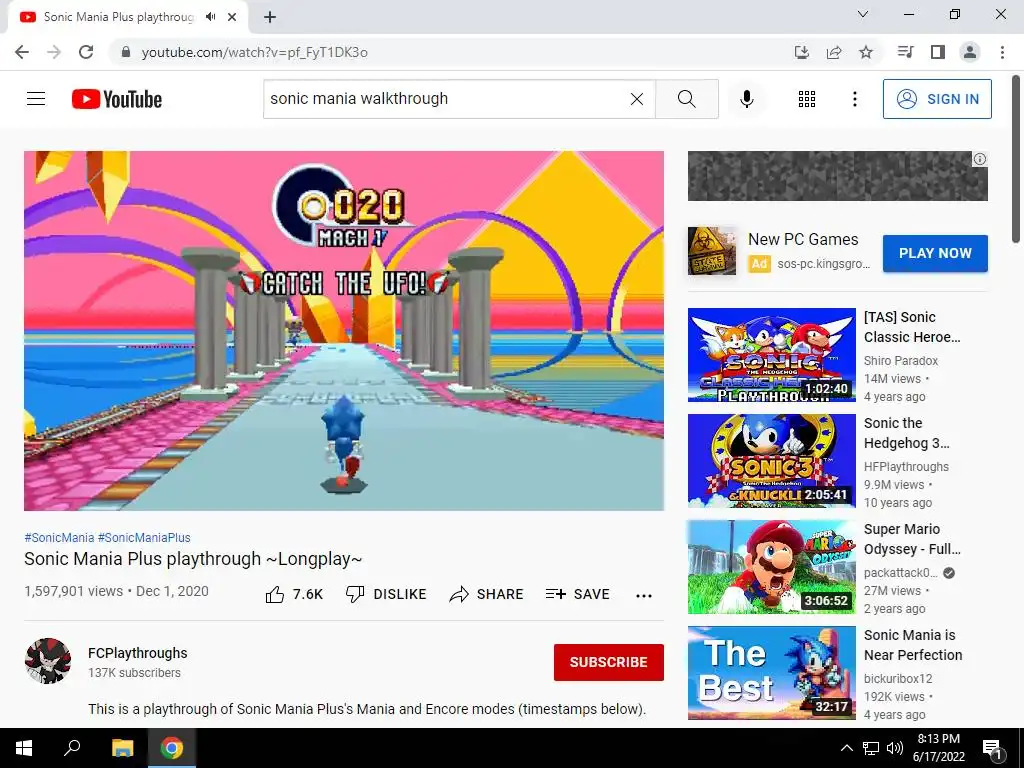Viewport: 1024px width, 768px height.
Task: Click the Chrome taskbar icon
Action: pos(172,748)
